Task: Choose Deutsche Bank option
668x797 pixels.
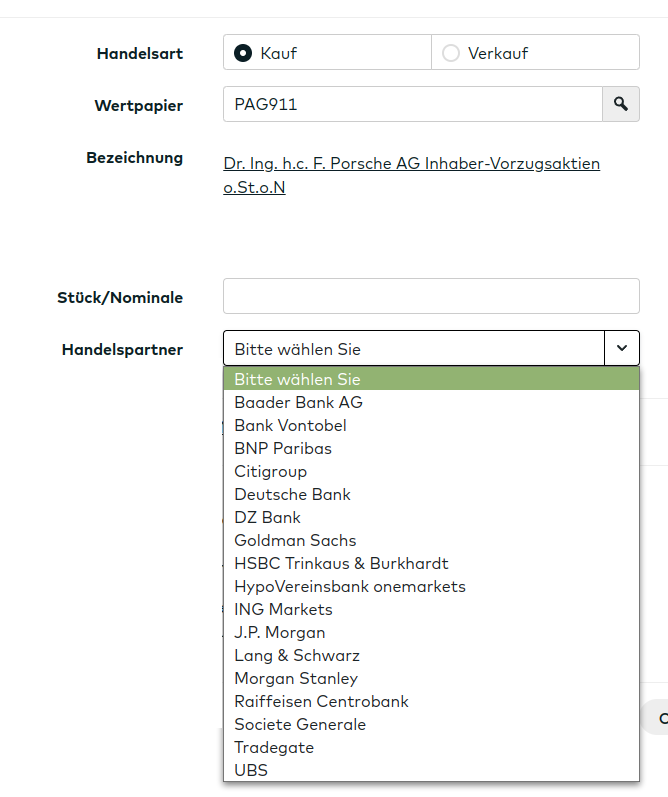Action: click(x=292, y=494)
